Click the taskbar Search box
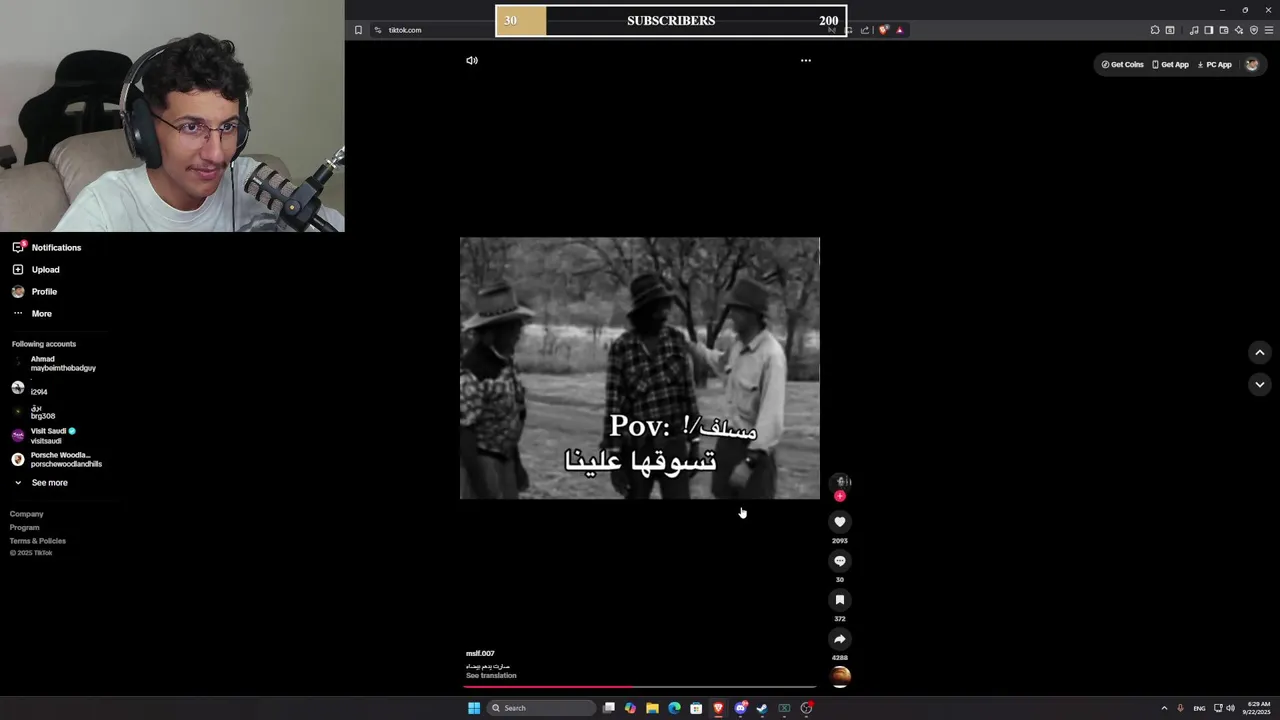The height and width of the screenshot is (720, 1280). click(541, 708)
